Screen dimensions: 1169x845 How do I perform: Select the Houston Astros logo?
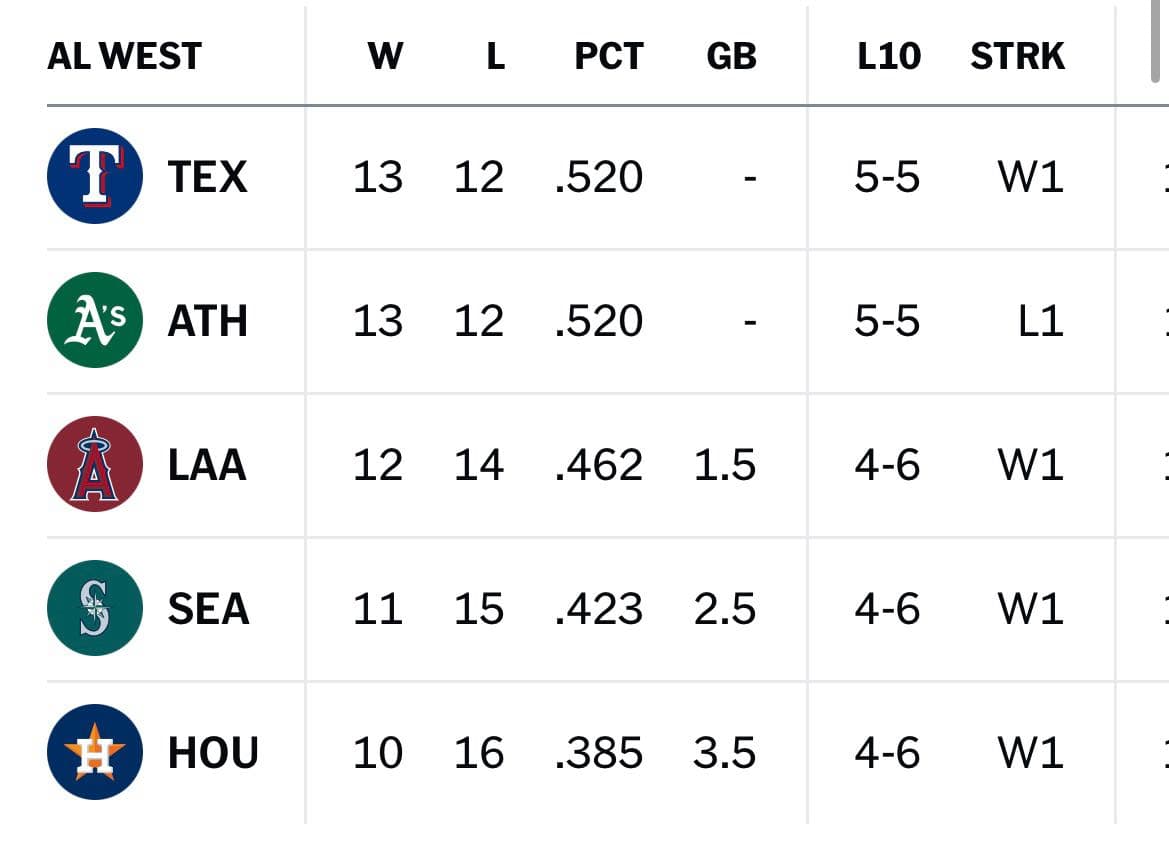pyautogui.click(x=95, y=752)
